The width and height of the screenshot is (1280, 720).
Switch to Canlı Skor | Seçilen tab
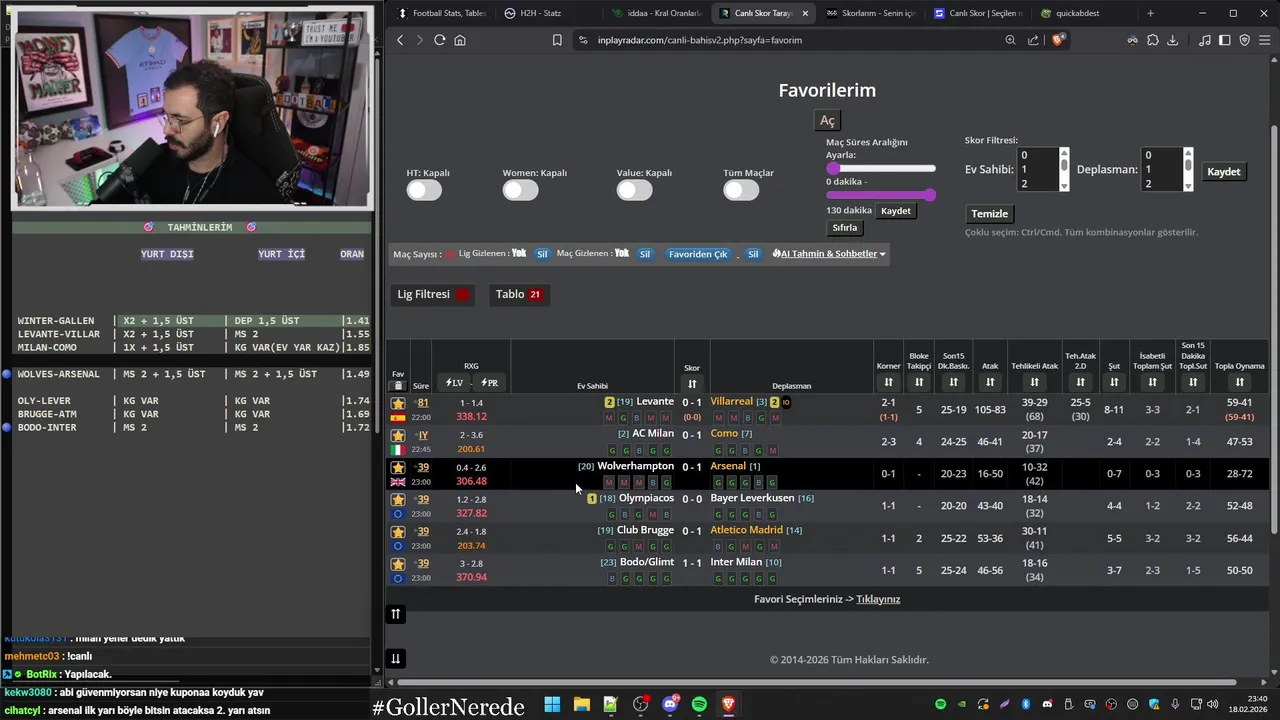pyautogui.click(x=977, y=13)
